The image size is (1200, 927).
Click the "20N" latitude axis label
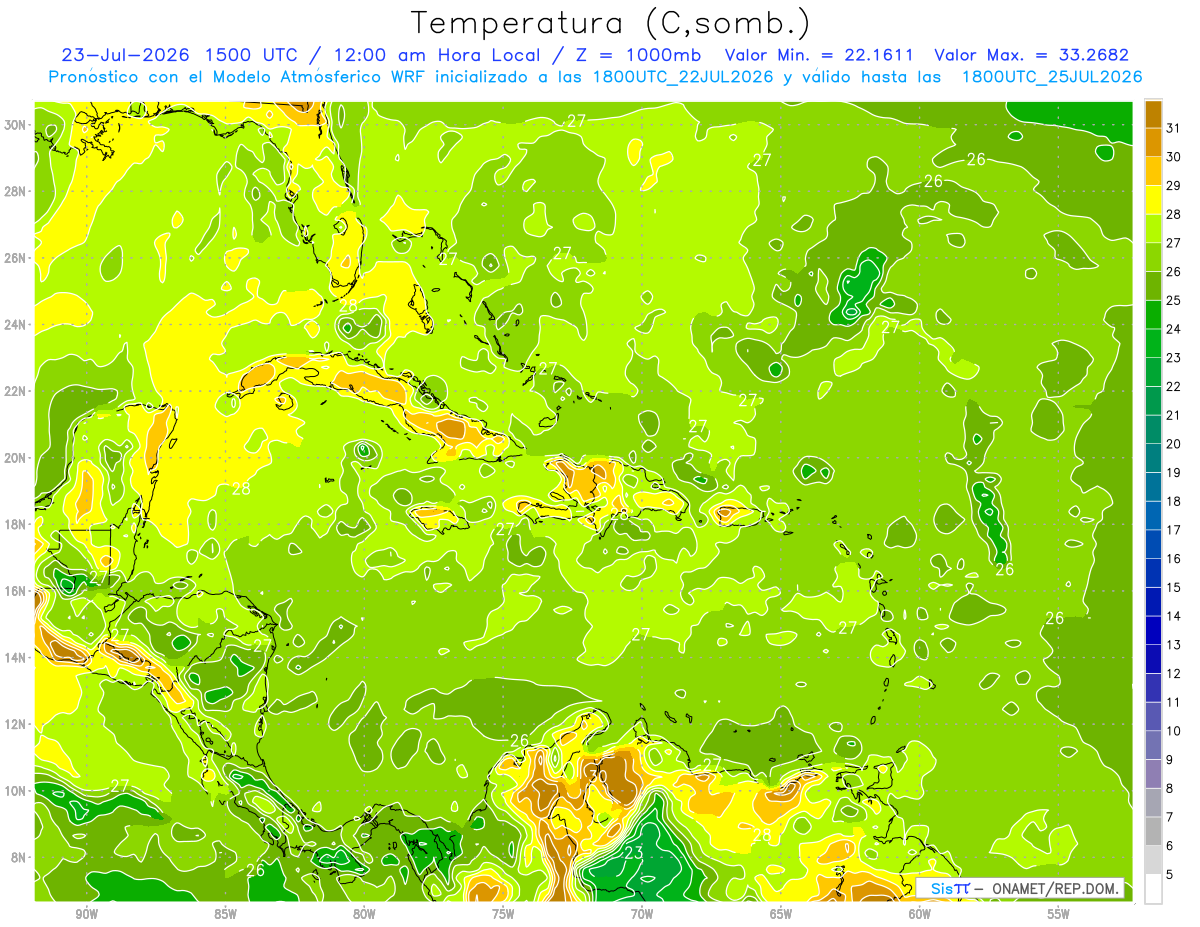(x=17, y=457)
